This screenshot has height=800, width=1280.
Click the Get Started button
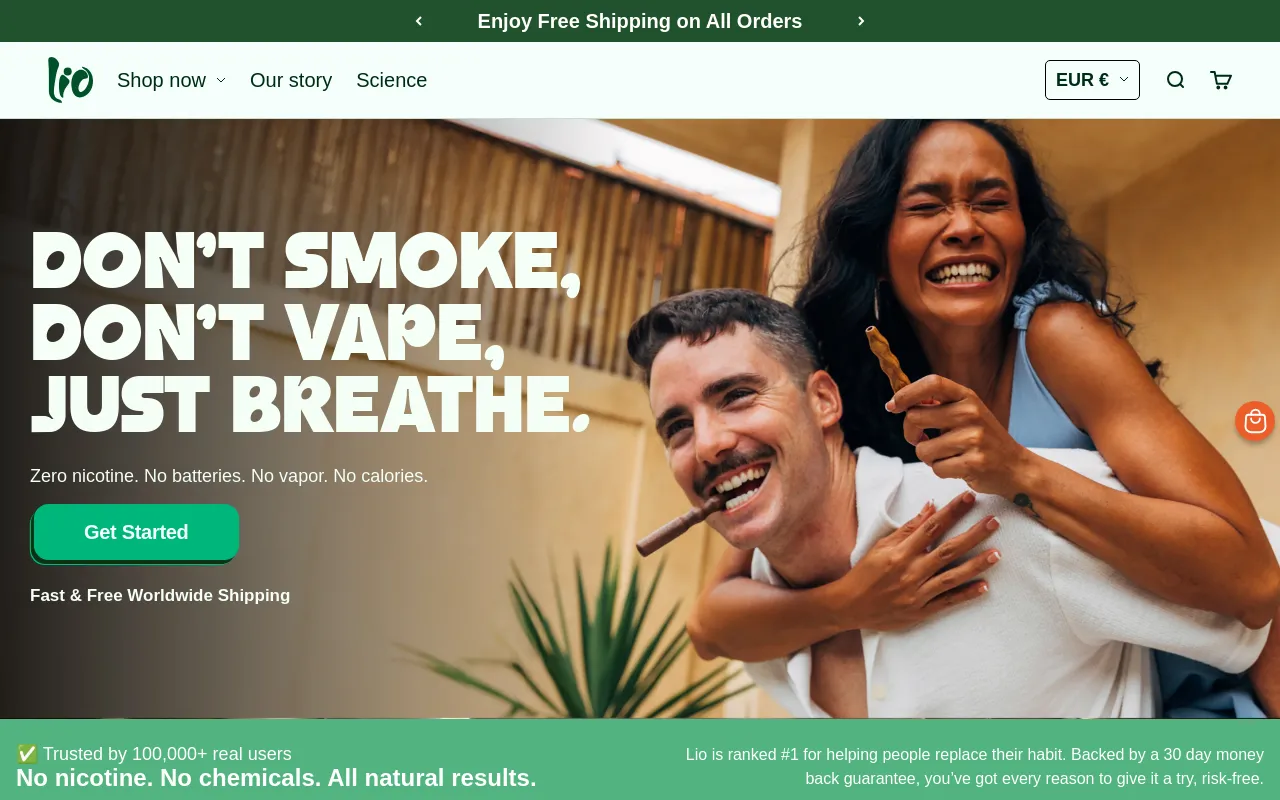tap(136, 532)
